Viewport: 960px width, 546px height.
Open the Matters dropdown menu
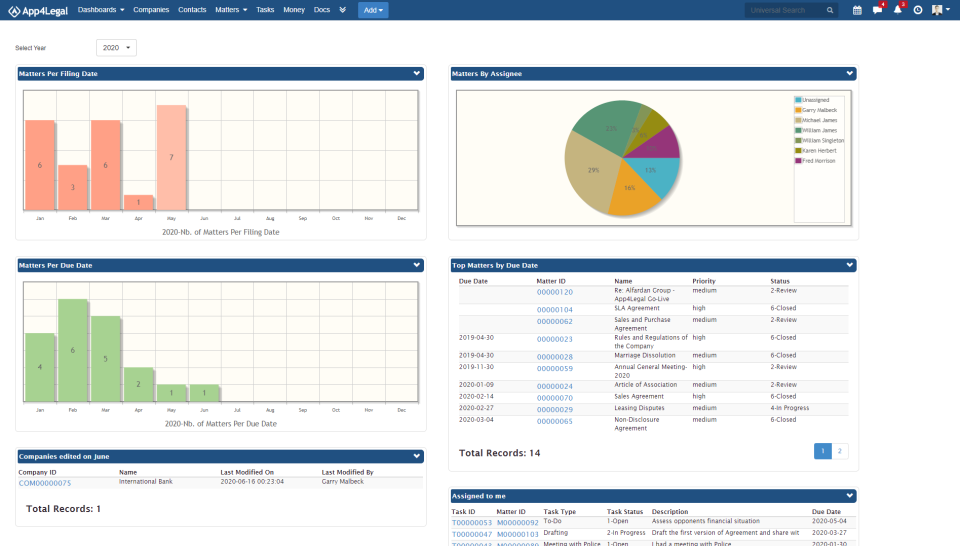(231, 10)
